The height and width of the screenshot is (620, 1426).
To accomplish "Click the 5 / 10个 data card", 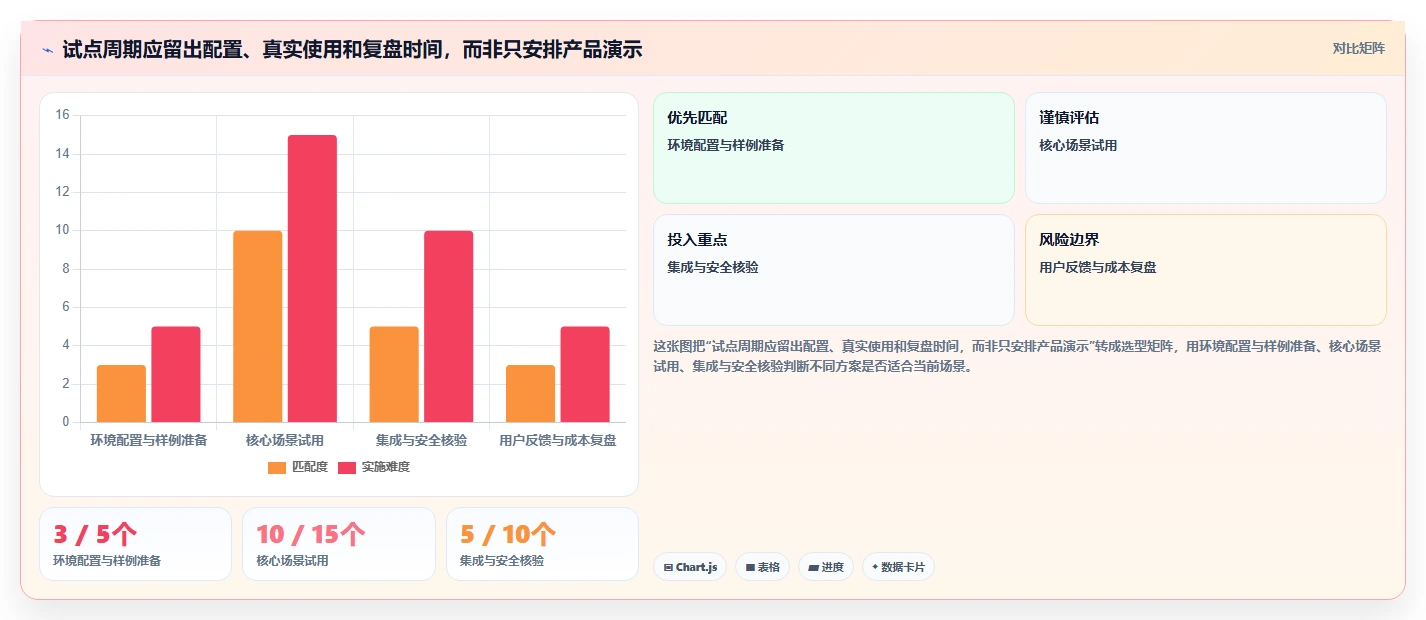I will tap(542, 544).
